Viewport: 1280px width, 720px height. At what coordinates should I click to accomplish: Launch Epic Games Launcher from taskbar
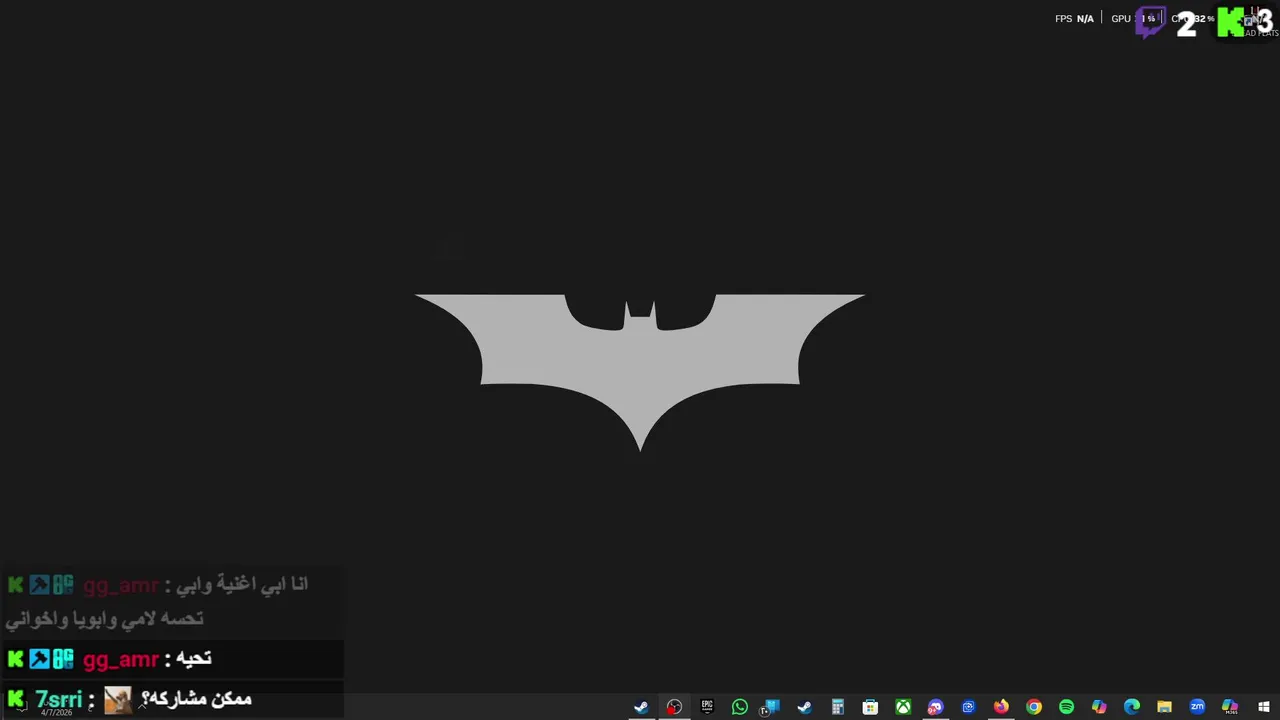tap(707, 707)
